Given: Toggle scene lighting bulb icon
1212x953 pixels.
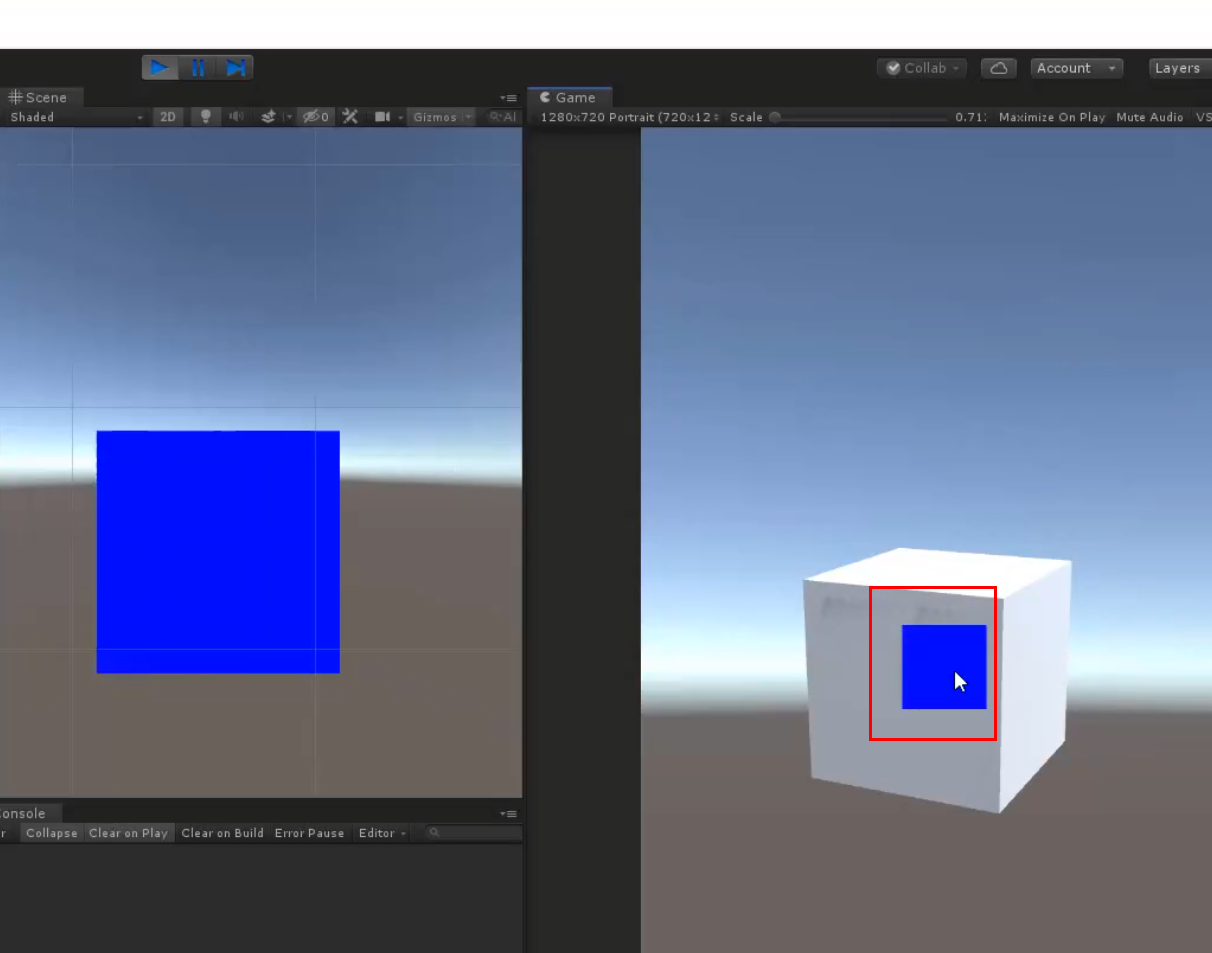Looking at the screenshot, I should coord(206,117).
